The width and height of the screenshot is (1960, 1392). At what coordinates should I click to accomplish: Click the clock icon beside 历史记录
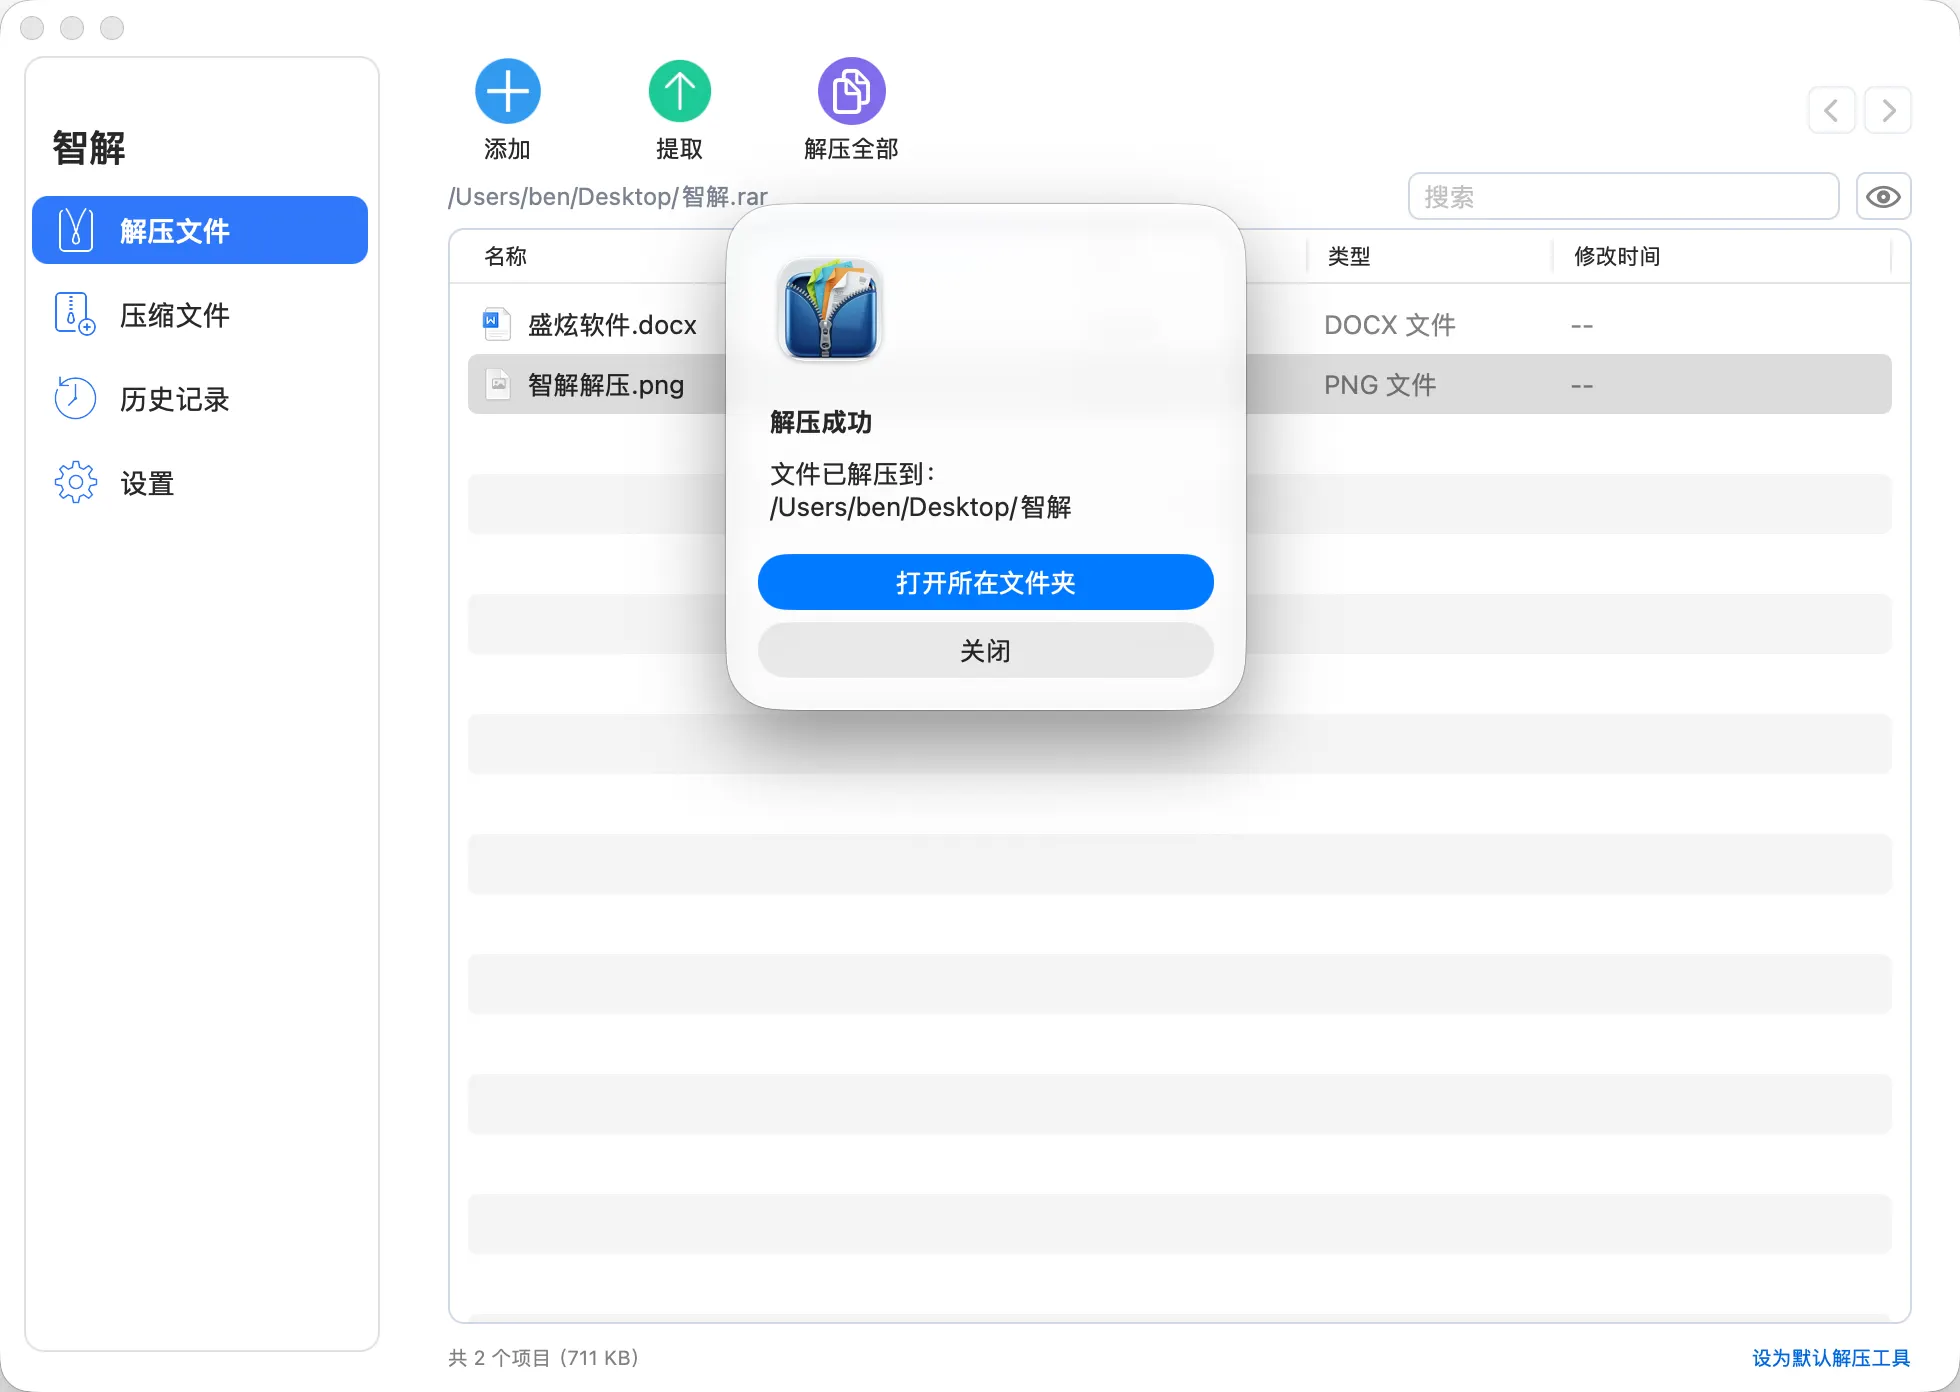pos(75,398)
